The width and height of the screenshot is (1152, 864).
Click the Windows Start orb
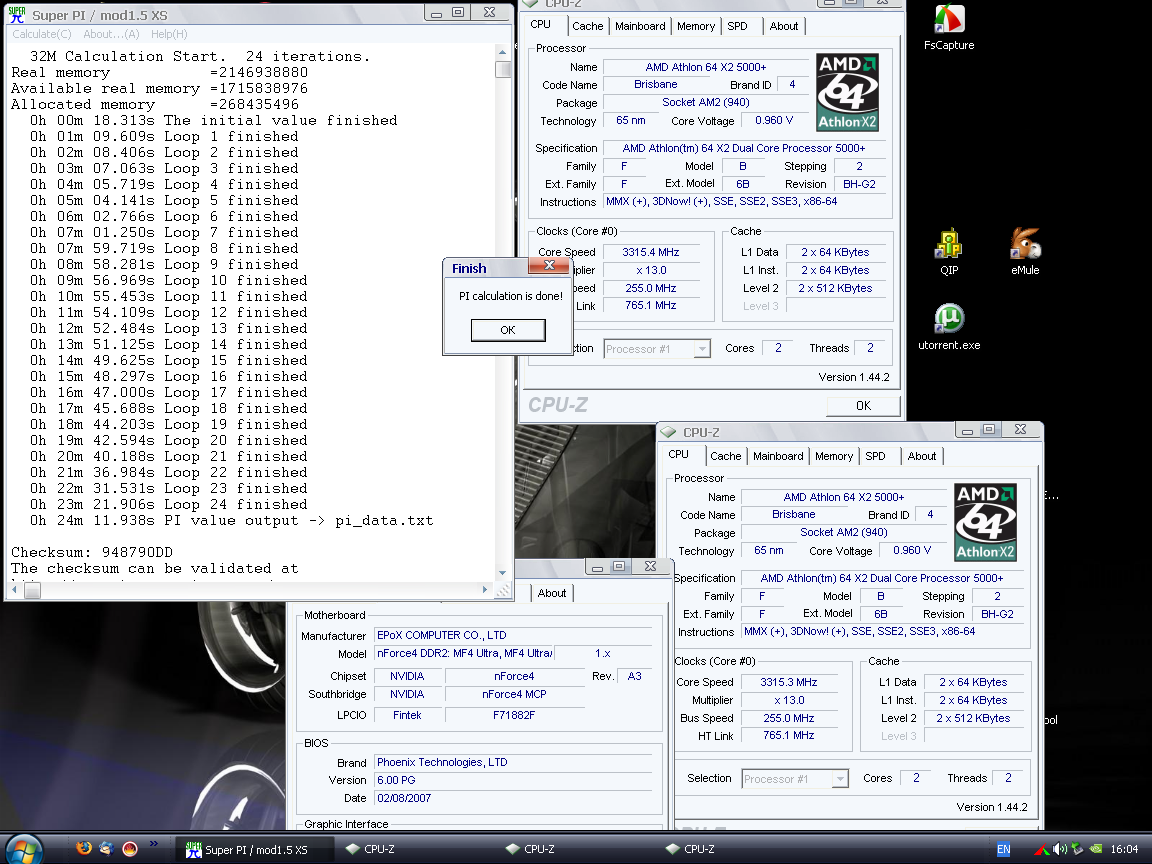(24, 849)
